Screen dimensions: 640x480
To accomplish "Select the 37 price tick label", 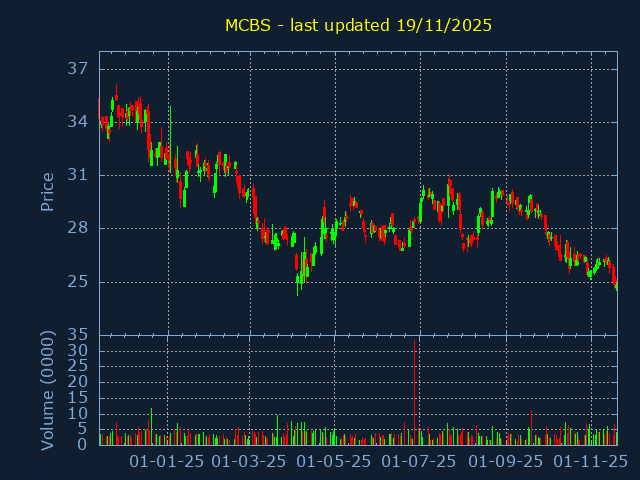I will click(x=78, y=69).
